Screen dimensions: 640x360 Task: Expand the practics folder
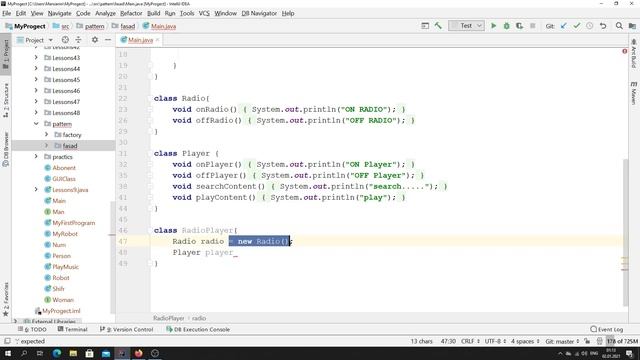(x=36, y=157)
